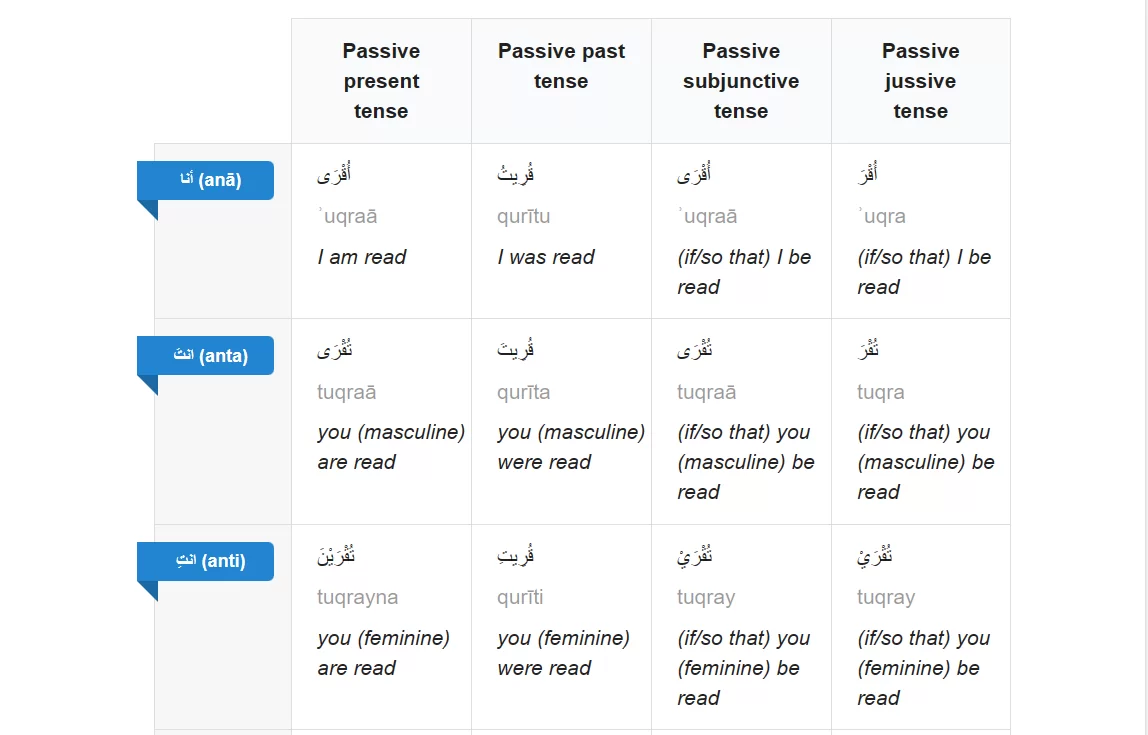Click the transliteration tuqrayna
Screen dimensions: 1148x735
click(x=357, y=597)
